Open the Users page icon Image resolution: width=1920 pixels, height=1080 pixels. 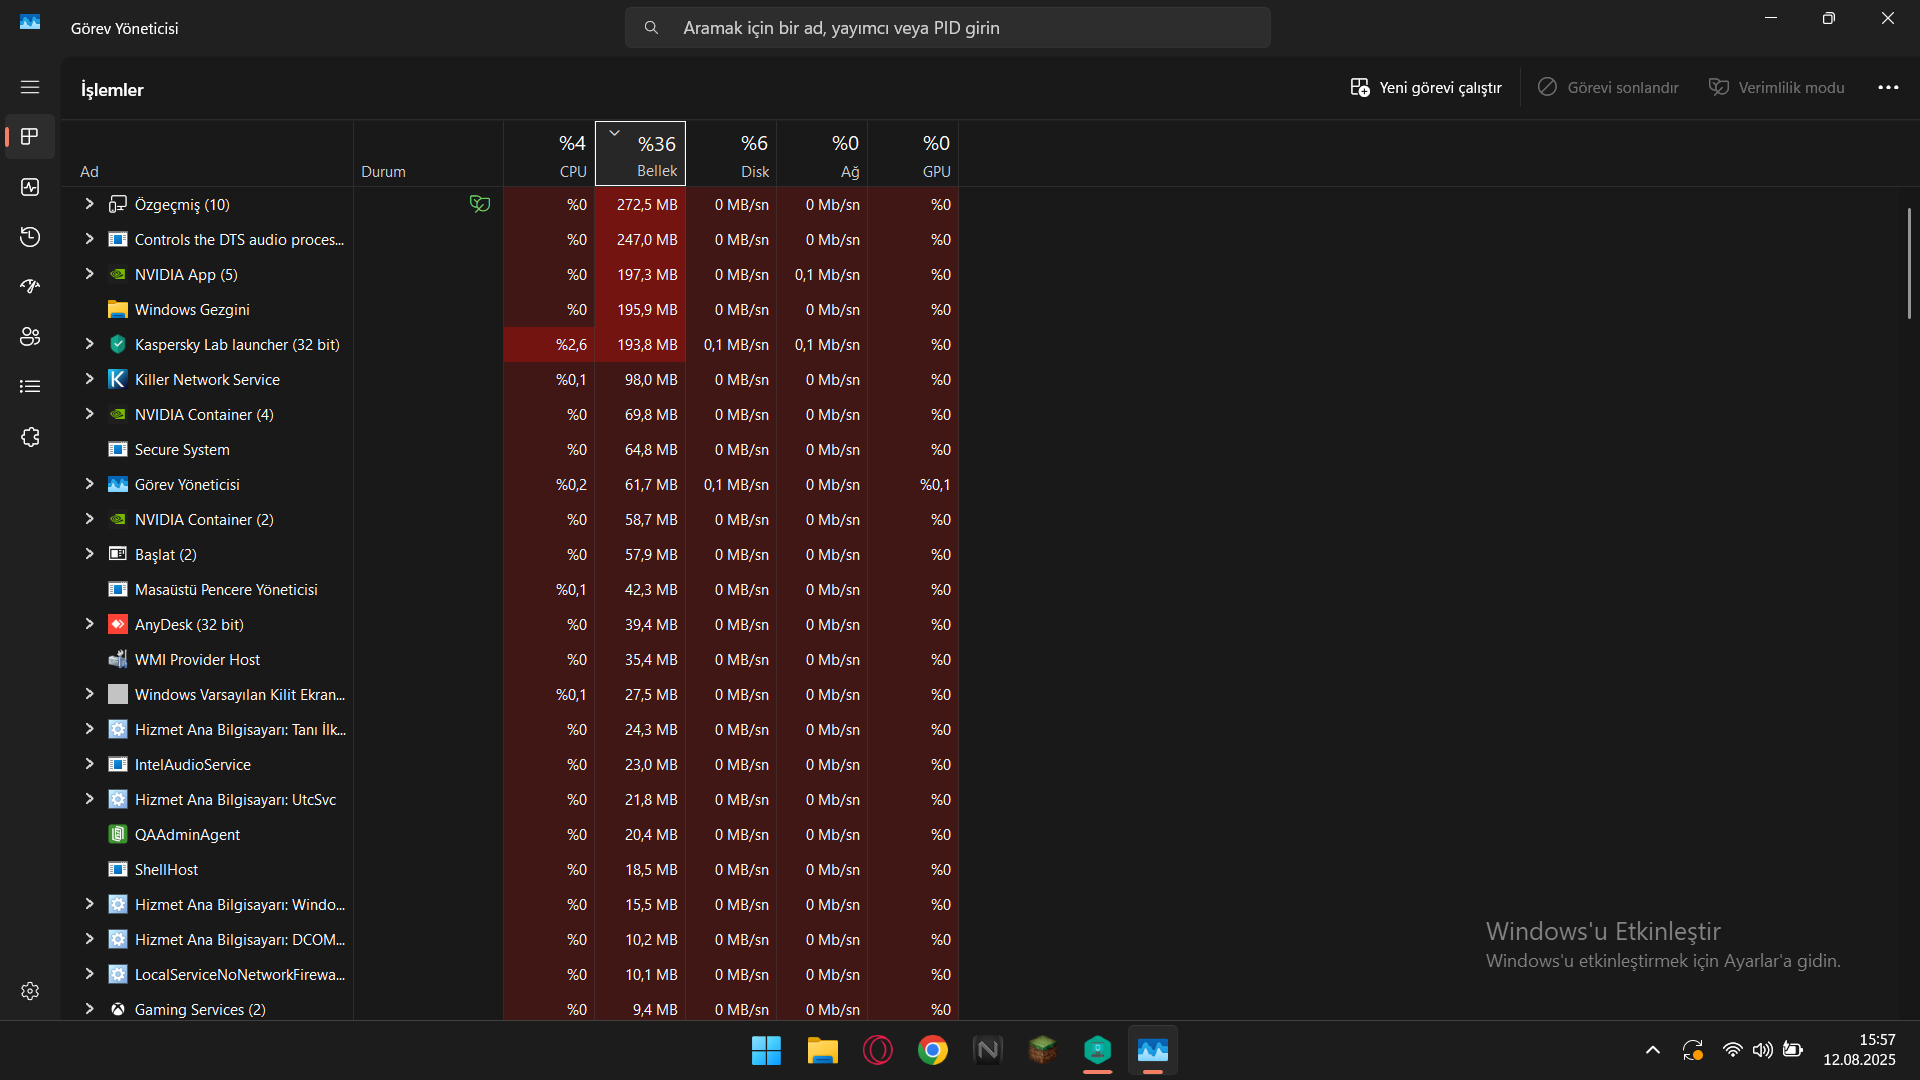coord(30,337)
